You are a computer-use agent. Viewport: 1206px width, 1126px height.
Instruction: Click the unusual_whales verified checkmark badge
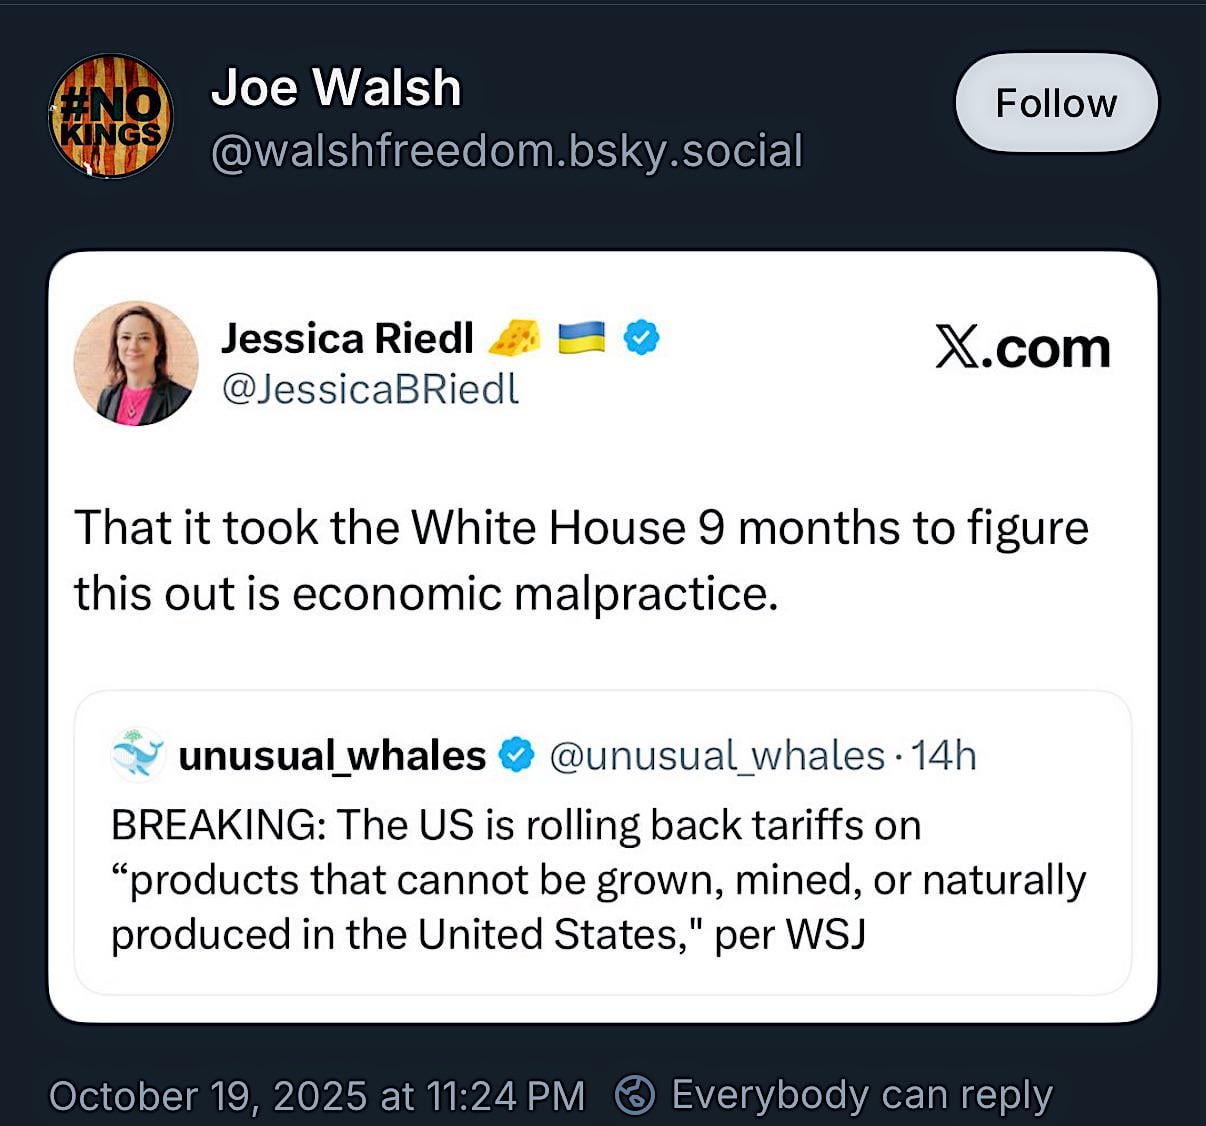(x=516, y=756)
